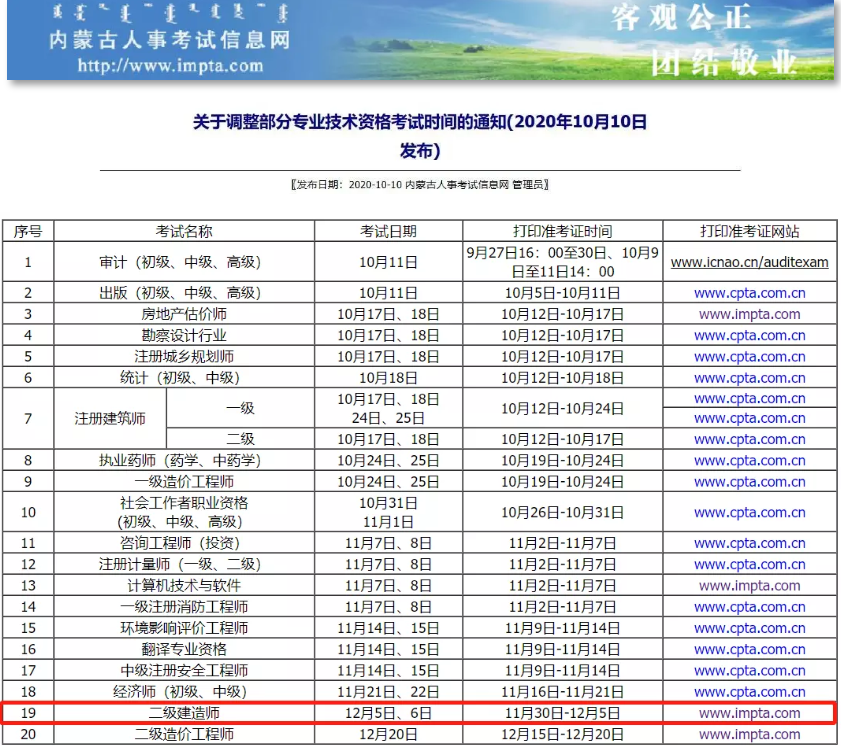This screenshot has width=841, height=746.
Task: Open cpta link for 执业药师 row
Action: pyautogui.click(x=749, y=461)
